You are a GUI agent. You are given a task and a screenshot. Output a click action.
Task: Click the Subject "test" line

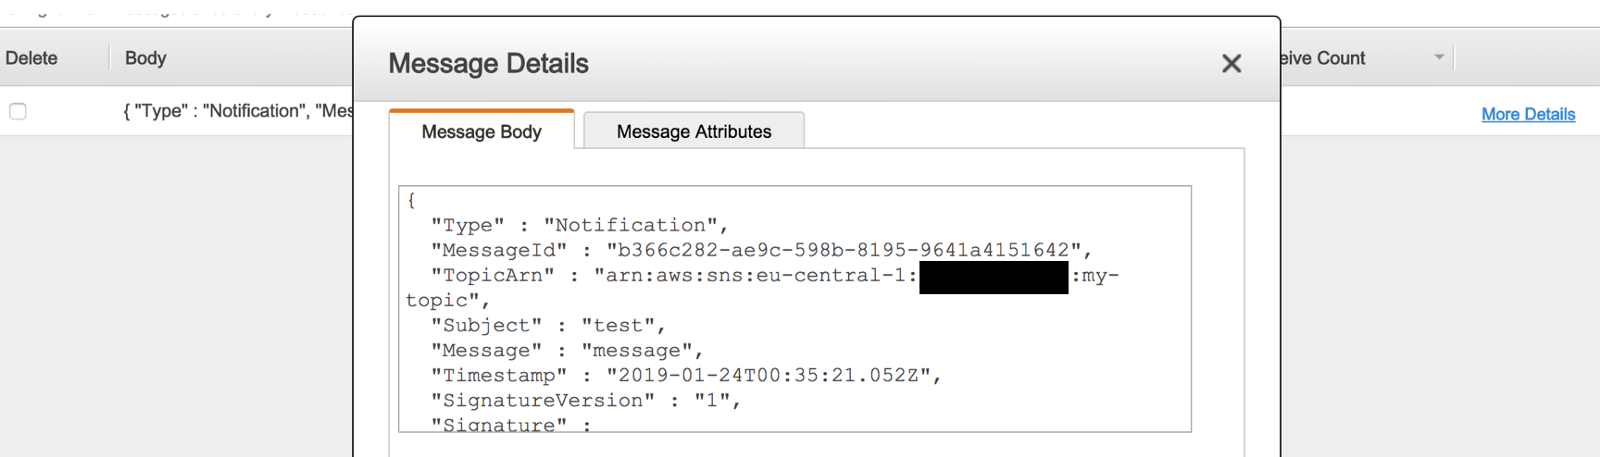(x=547, y=325)
